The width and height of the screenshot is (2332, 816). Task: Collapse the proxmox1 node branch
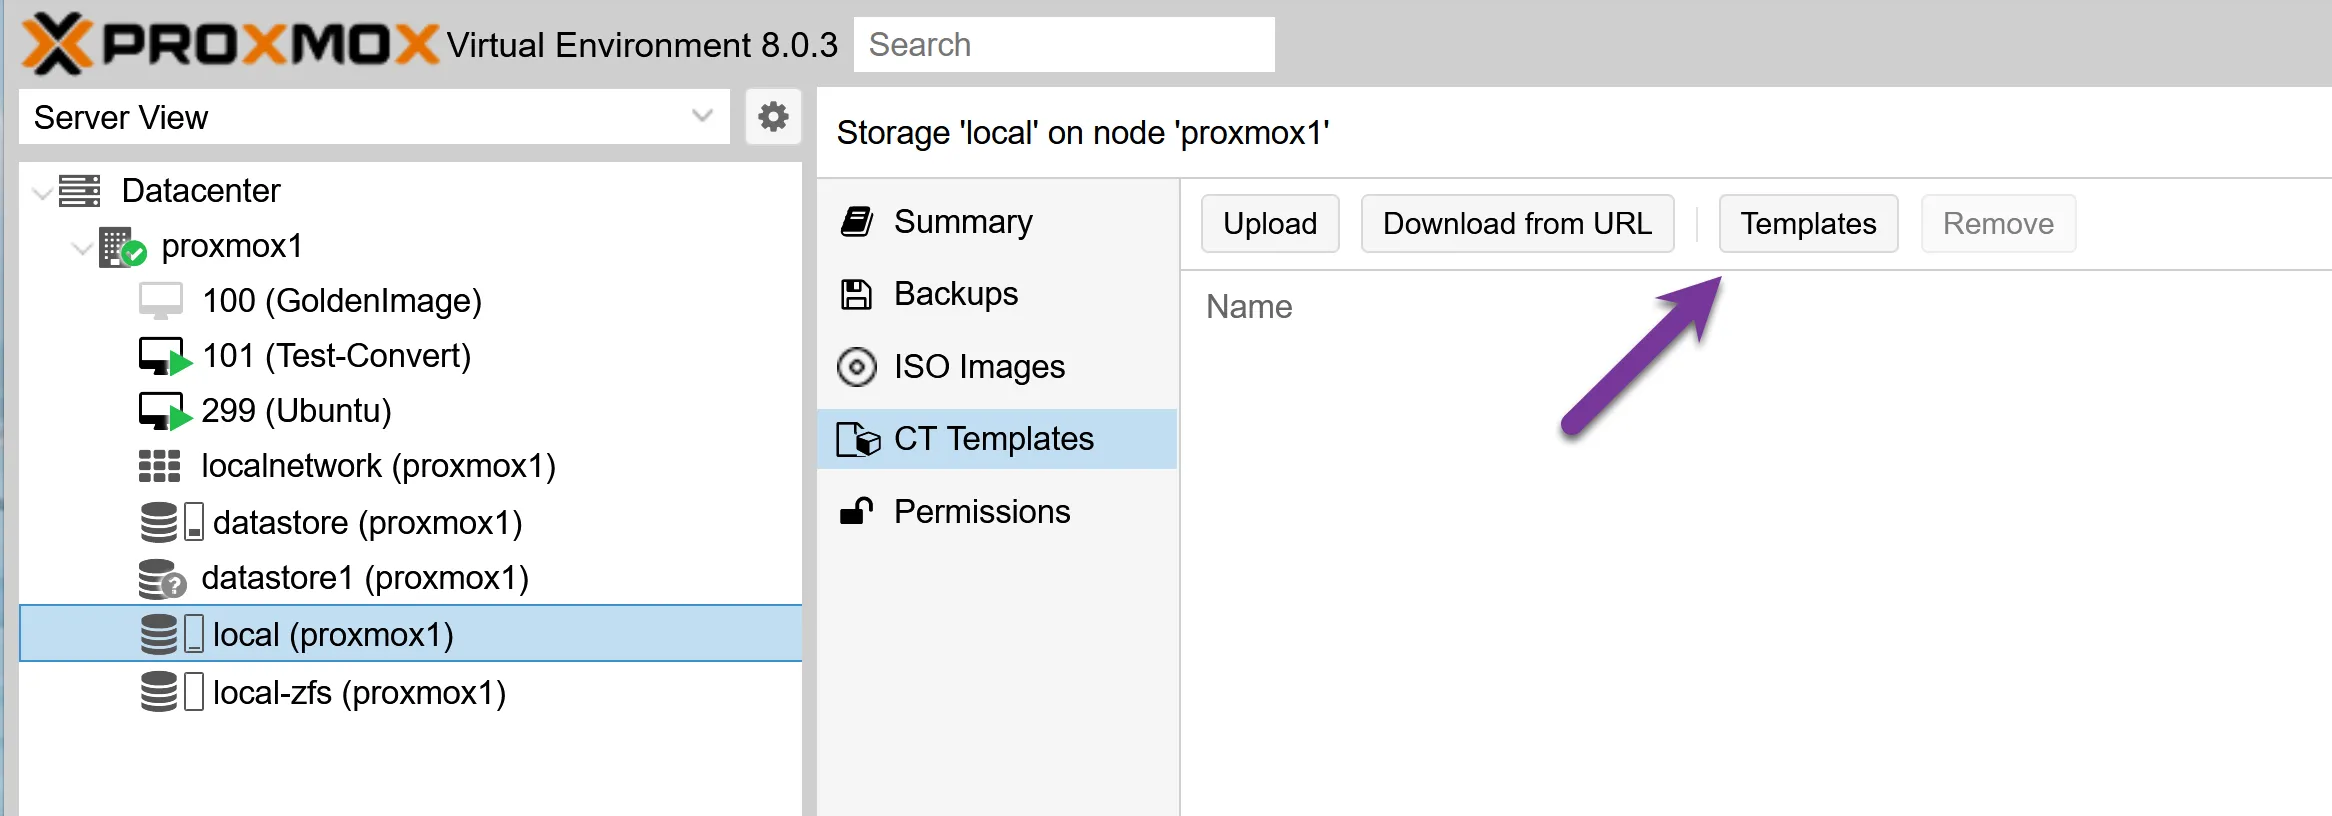coord(82,246)
